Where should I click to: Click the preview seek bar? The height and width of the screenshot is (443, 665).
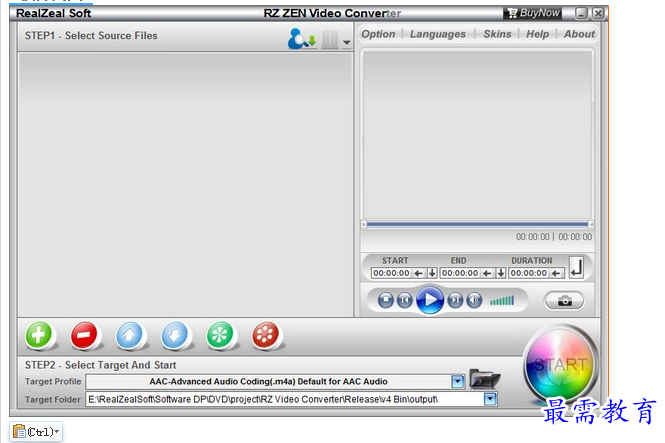pyautogui.click(x=477, y=224)
